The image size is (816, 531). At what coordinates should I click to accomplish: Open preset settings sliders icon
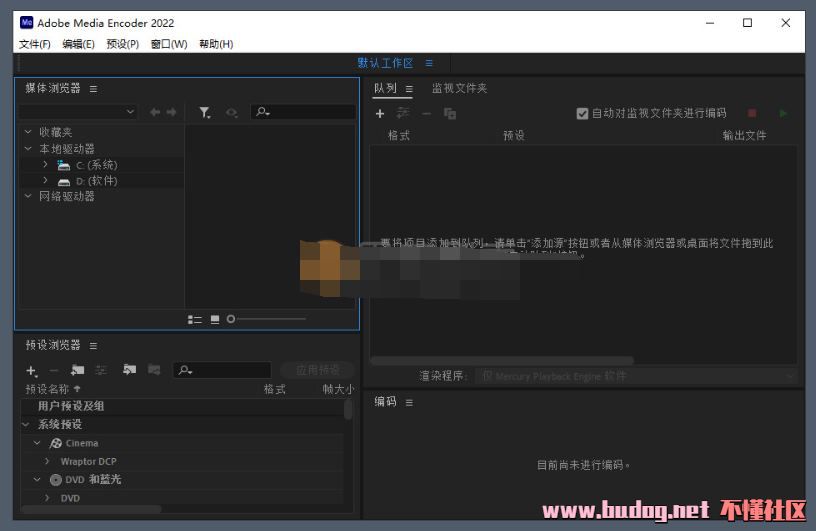pyautogui.click(x=101, y=370)
